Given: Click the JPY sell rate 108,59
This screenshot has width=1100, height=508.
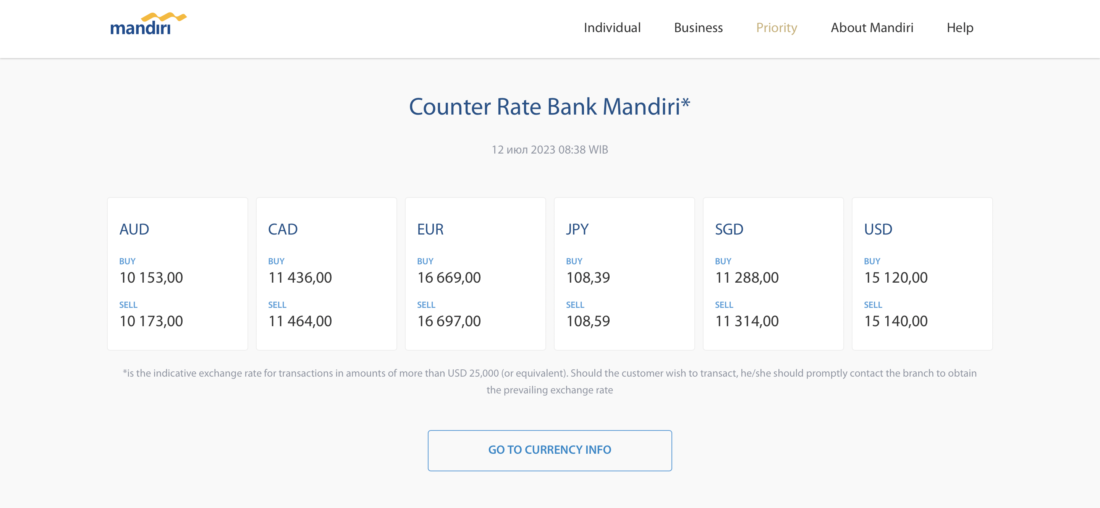Looking at the screenshot, I should pos(588,322).
